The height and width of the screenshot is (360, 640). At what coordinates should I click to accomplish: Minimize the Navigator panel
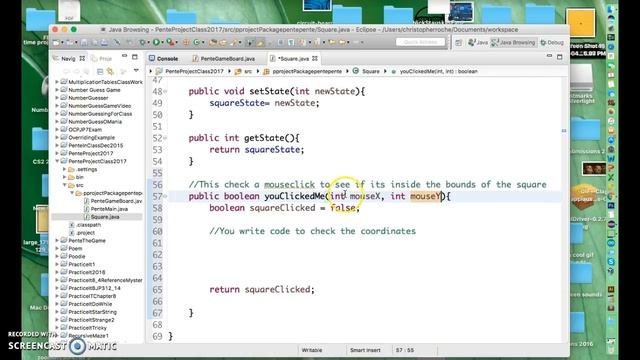(x=124, y=56)
